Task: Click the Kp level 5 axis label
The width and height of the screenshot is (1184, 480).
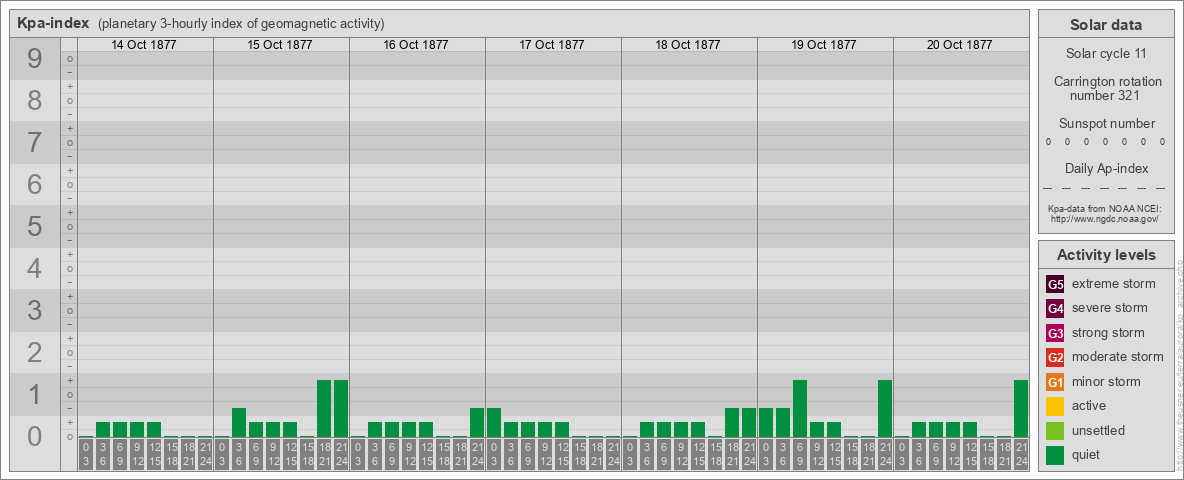Action: tap(35, 226)
